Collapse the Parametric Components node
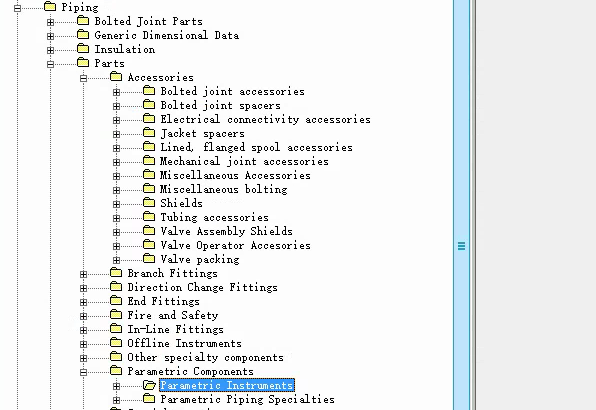The width and height of the screenshot is (596, 410). (84, 372)
